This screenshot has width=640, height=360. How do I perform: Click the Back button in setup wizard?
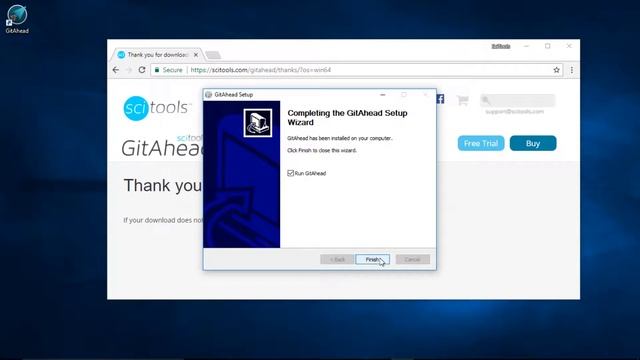pos(337,260)
